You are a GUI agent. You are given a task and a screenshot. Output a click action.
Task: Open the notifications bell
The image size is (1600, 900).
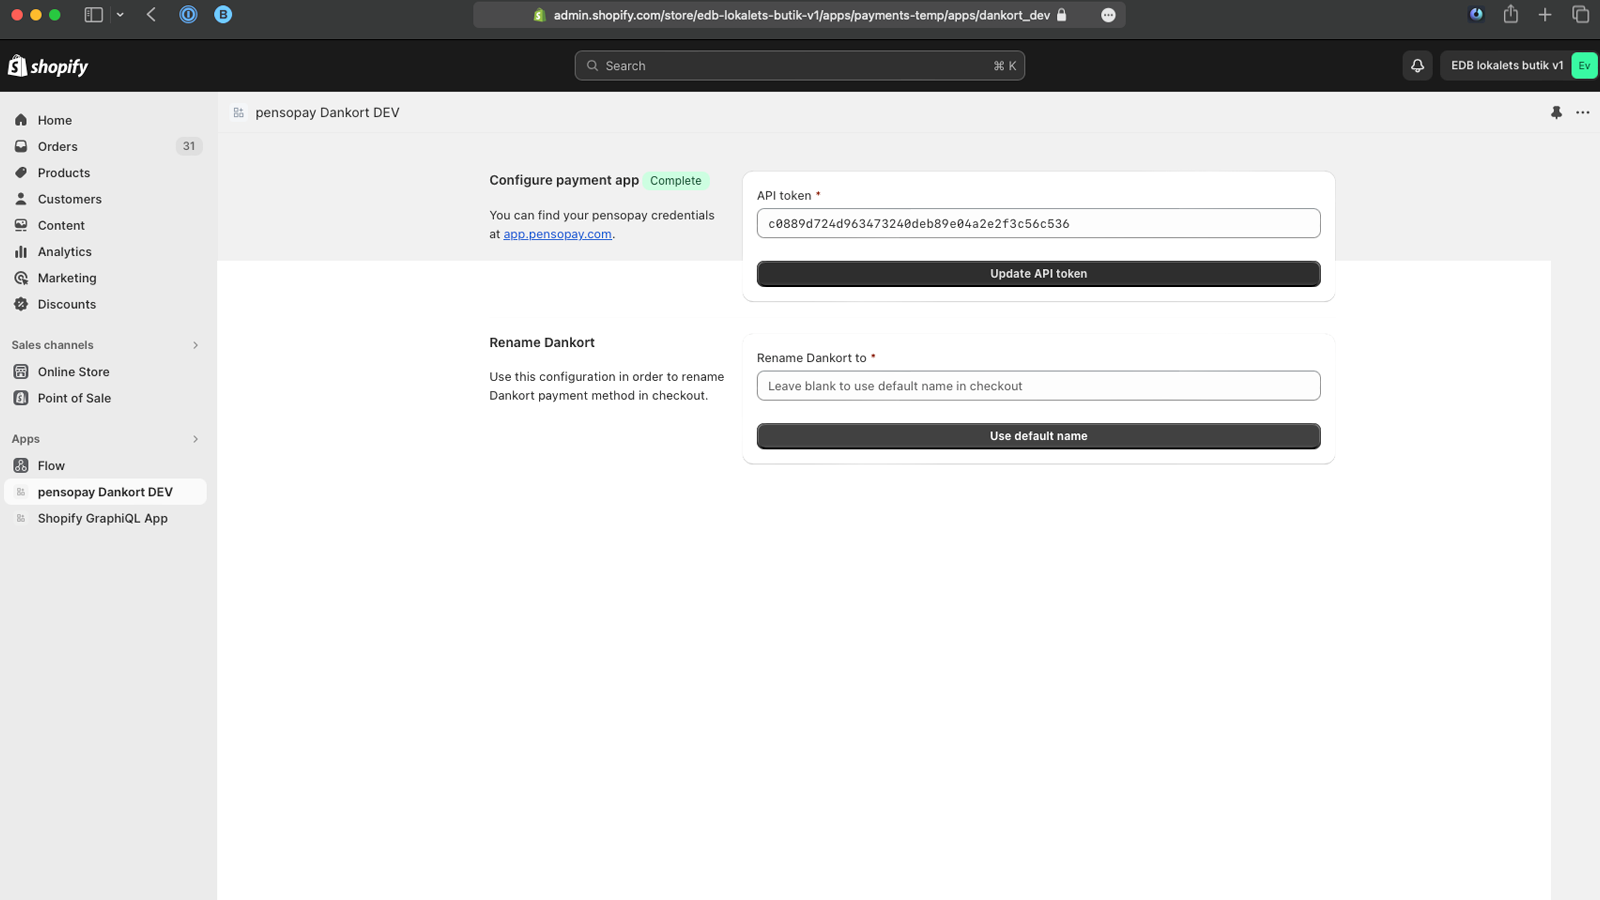[x=1417, y=66]
